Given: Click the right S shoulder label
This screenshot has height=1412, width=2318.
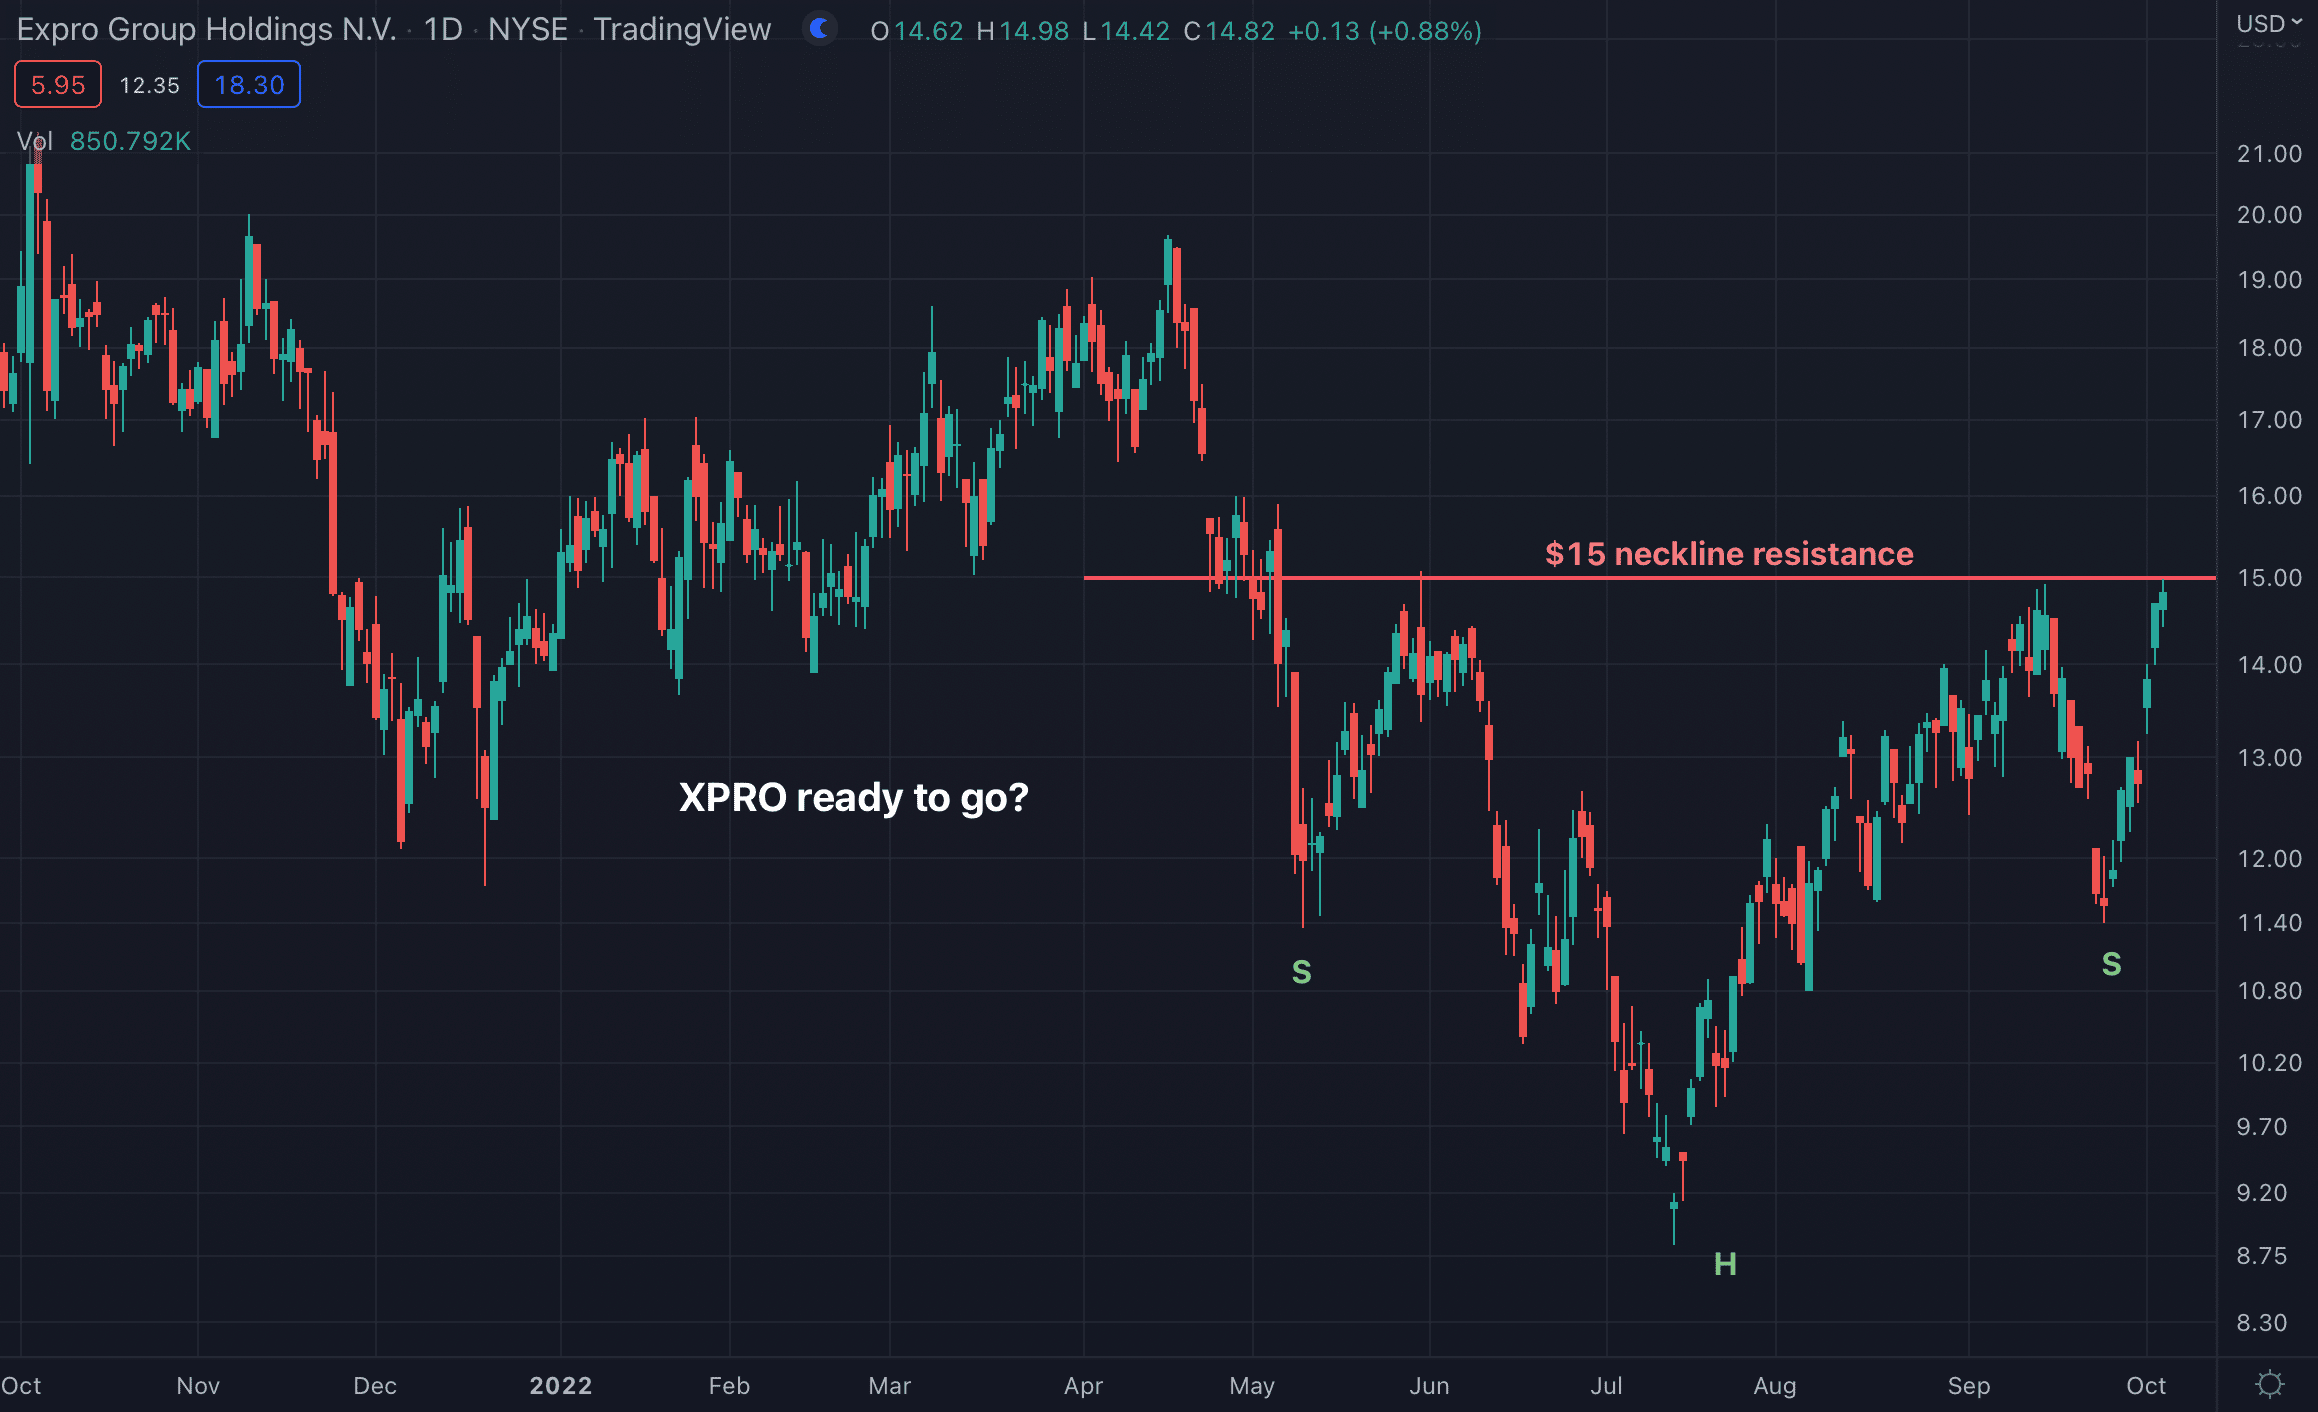Looking at the screenshot, I should click(x=2111, y=964).
